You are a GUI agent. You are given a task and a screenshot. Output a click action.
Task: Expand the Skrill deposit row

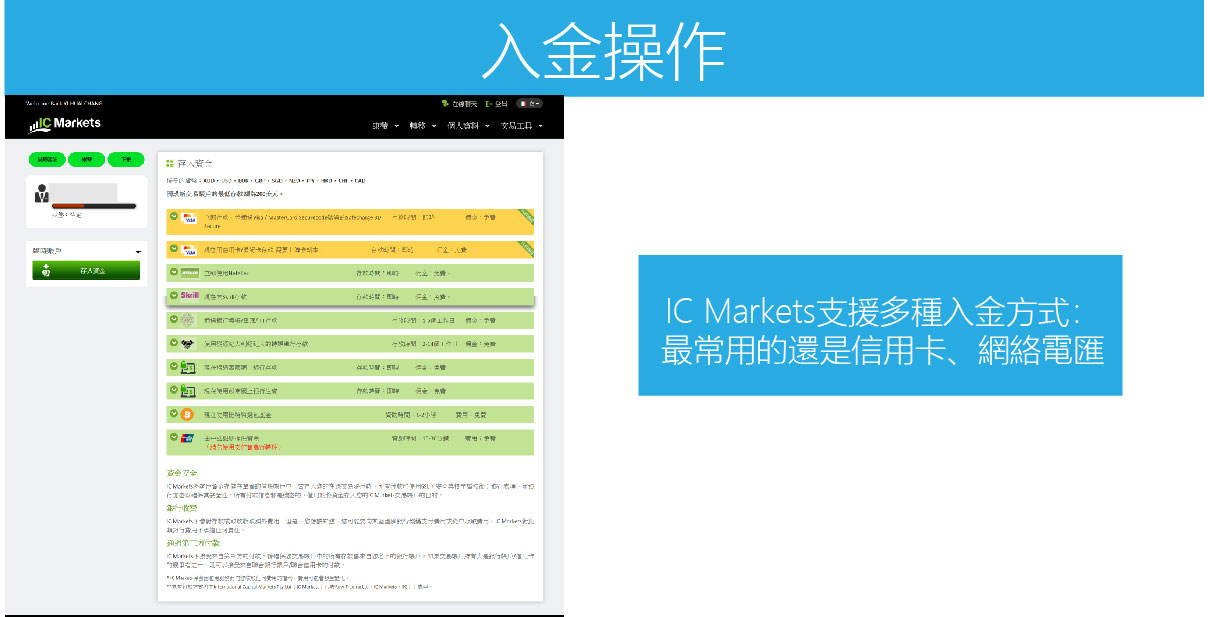coord(174,296)
